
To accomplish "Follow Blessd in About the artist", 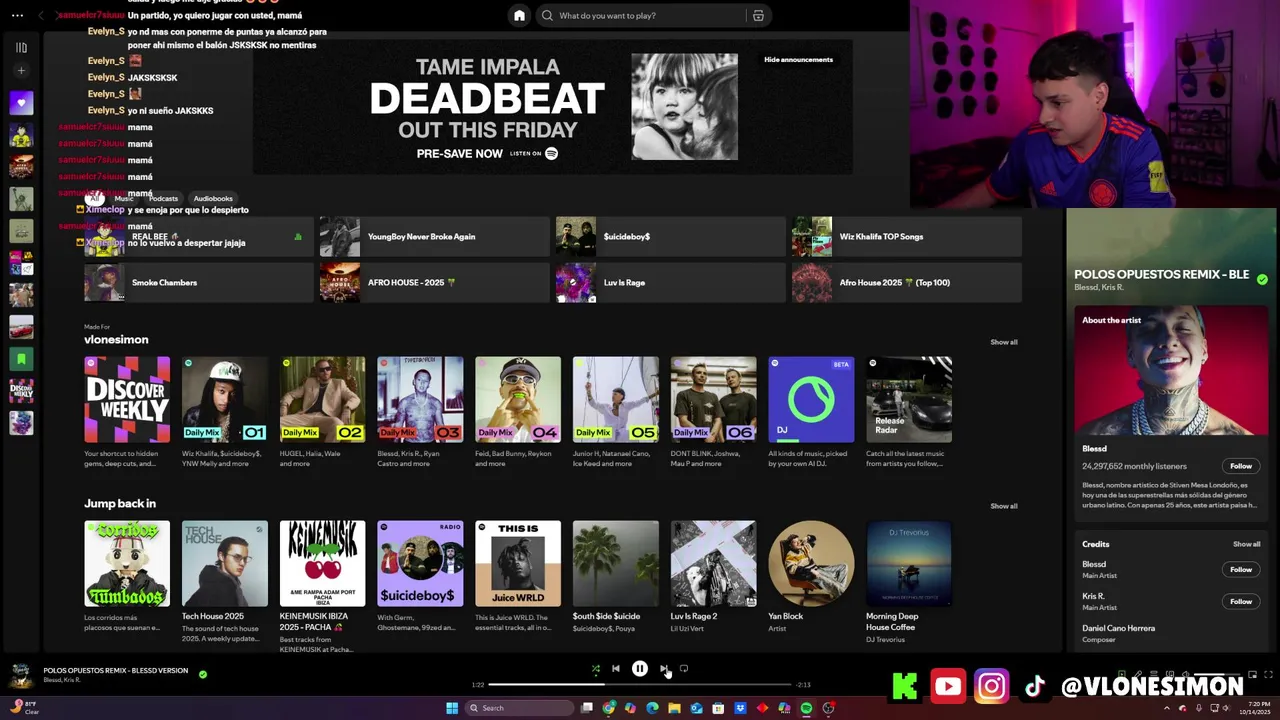I will tap(1241, 466).
